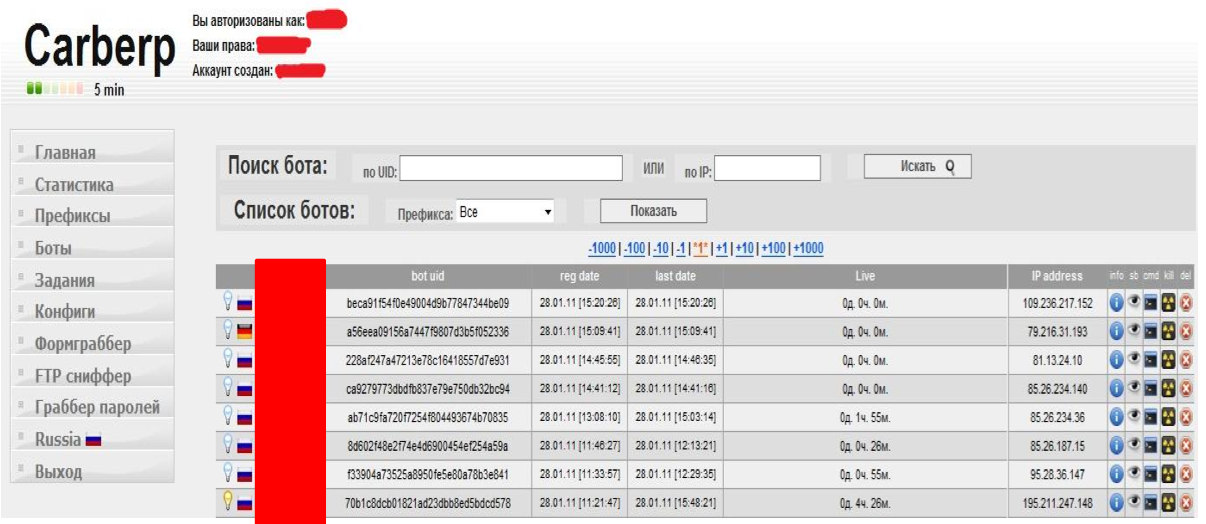Toggle sb eye icon for 85.26.187.15
Screen dimensions: 1206x524
[1135, 445]
